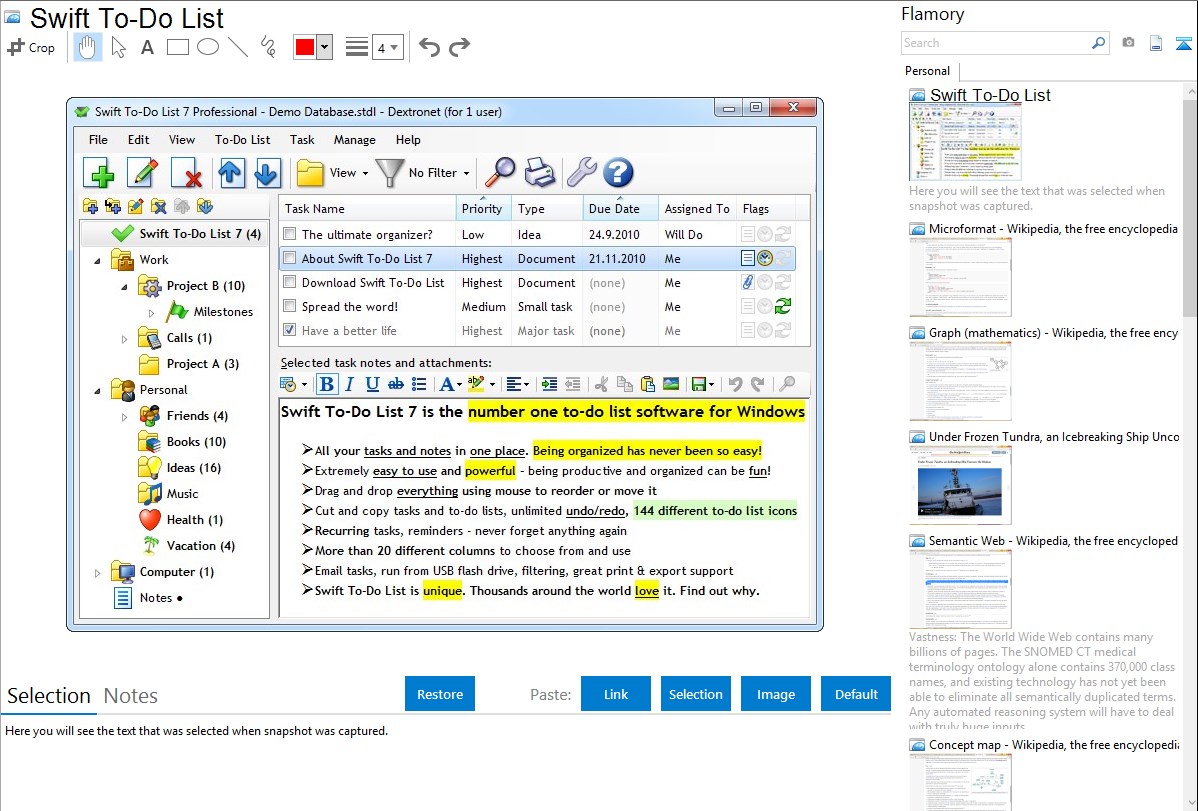Open the Under Frozen Tundra snapshot thumbnail
Screen dimensions: 1198x811
tap(960, 485)
